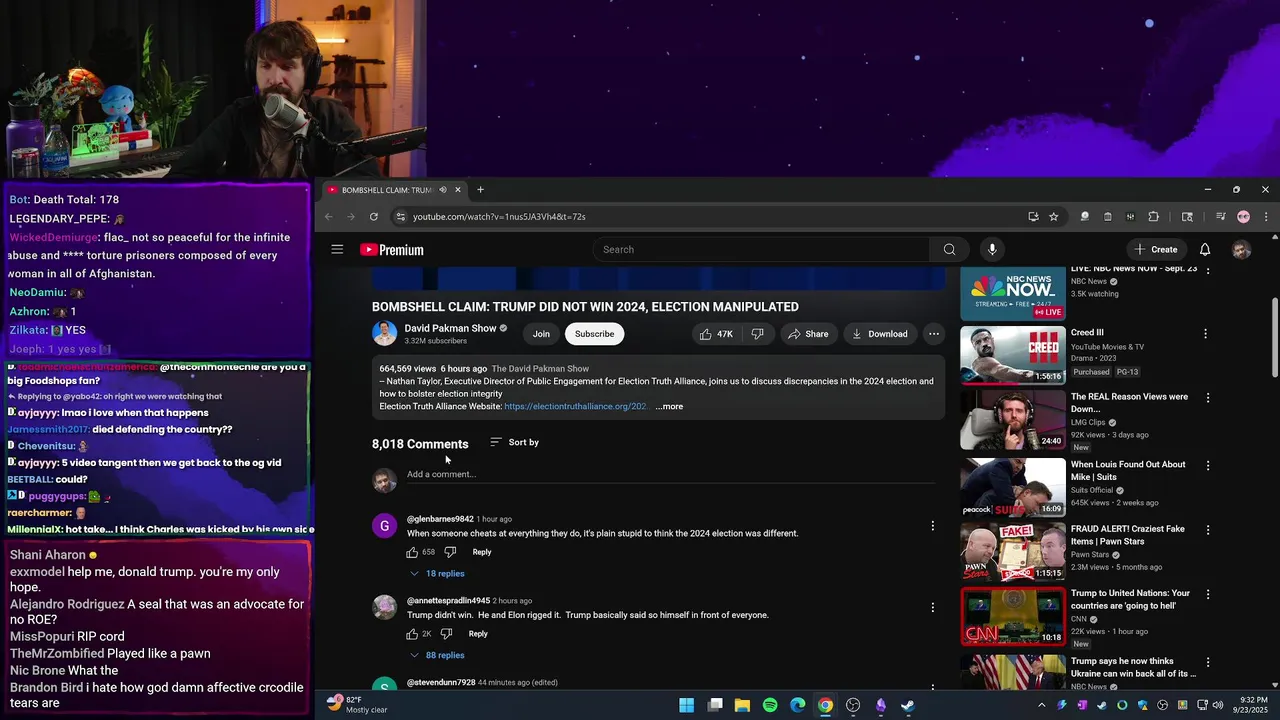Open NBC News NOW live thumbnail
The image size is (1280, 720).
[x=1013, y=294]
